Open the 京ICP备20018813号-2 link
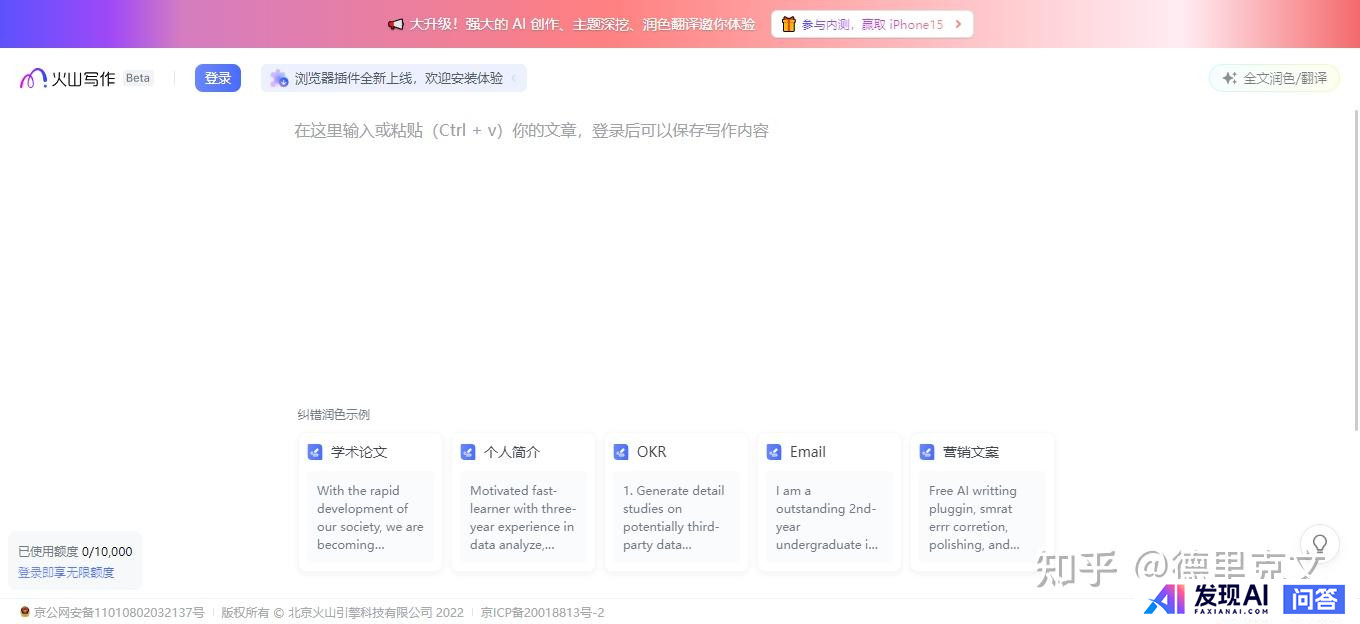 (x=542, y=612)
